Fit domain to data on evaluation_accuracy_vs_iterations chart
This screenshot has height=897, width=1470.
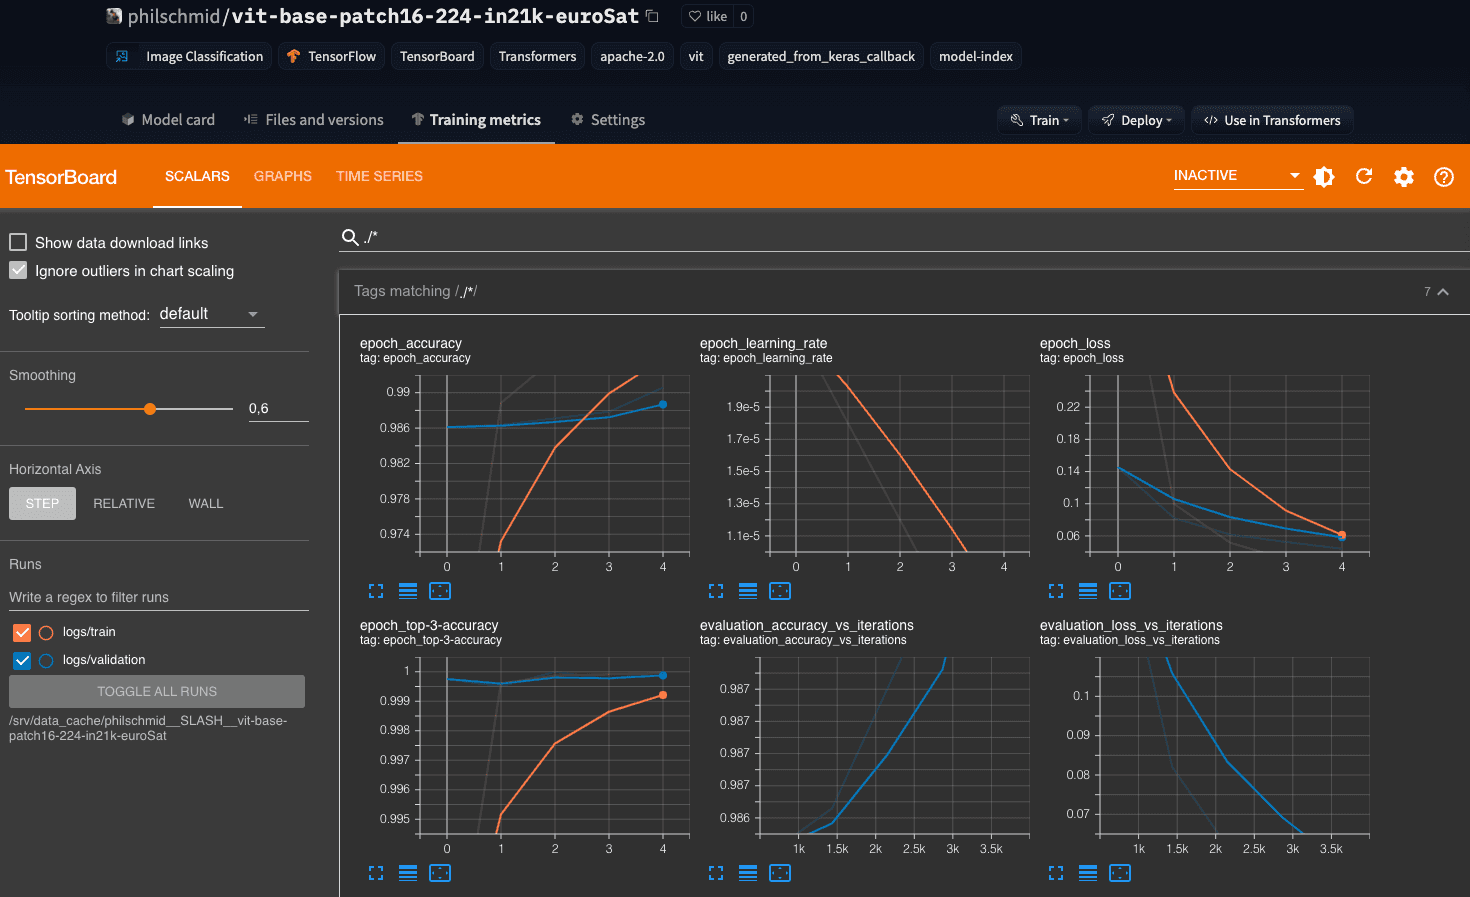click(x=780, y=873)
